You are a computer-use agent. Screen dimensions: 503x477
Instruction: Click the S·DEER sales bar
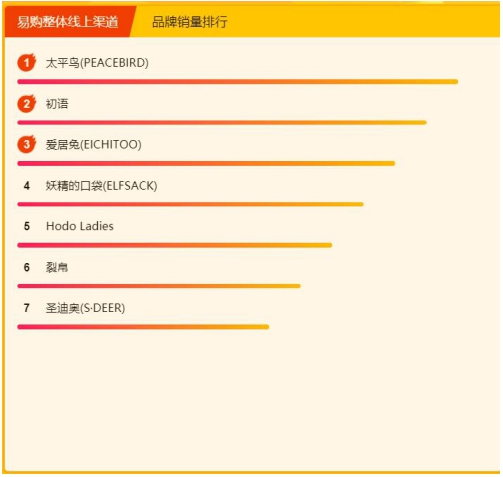click(143, 327)
